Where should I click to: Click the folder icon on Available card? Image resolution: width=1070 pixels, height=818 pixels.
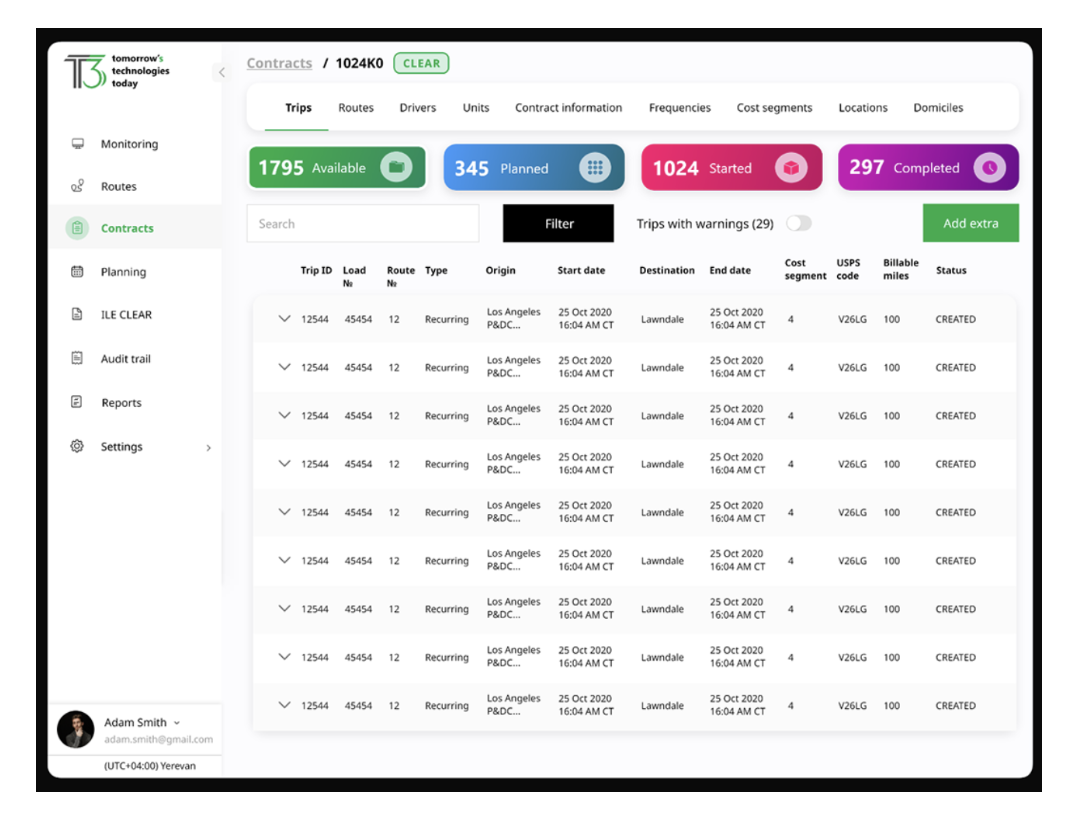click(396, 168)
